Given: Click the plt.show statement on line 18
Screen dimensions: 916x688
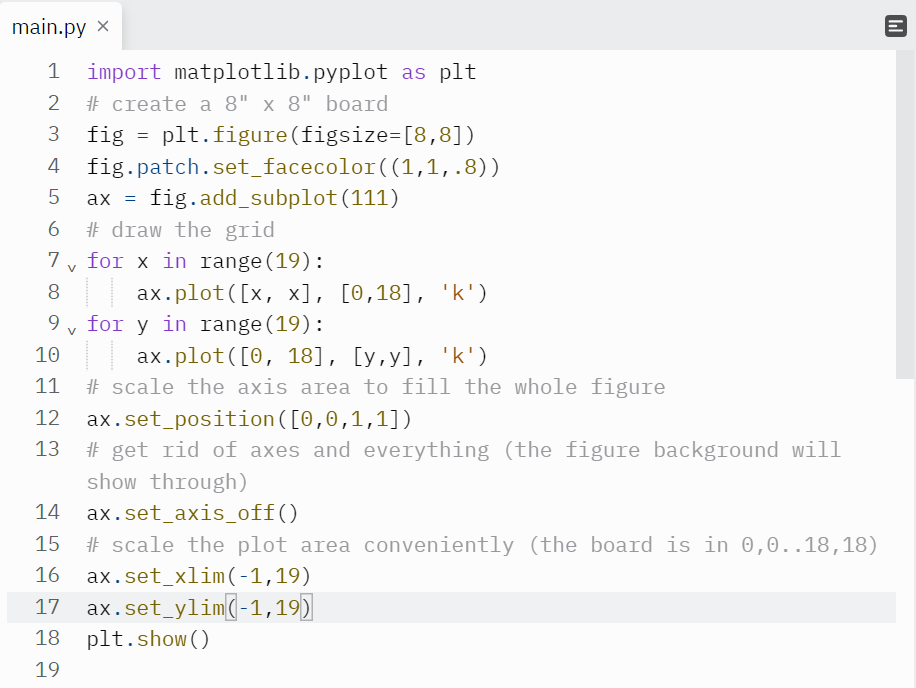Looking at the screenshot, I should point(147,639).
